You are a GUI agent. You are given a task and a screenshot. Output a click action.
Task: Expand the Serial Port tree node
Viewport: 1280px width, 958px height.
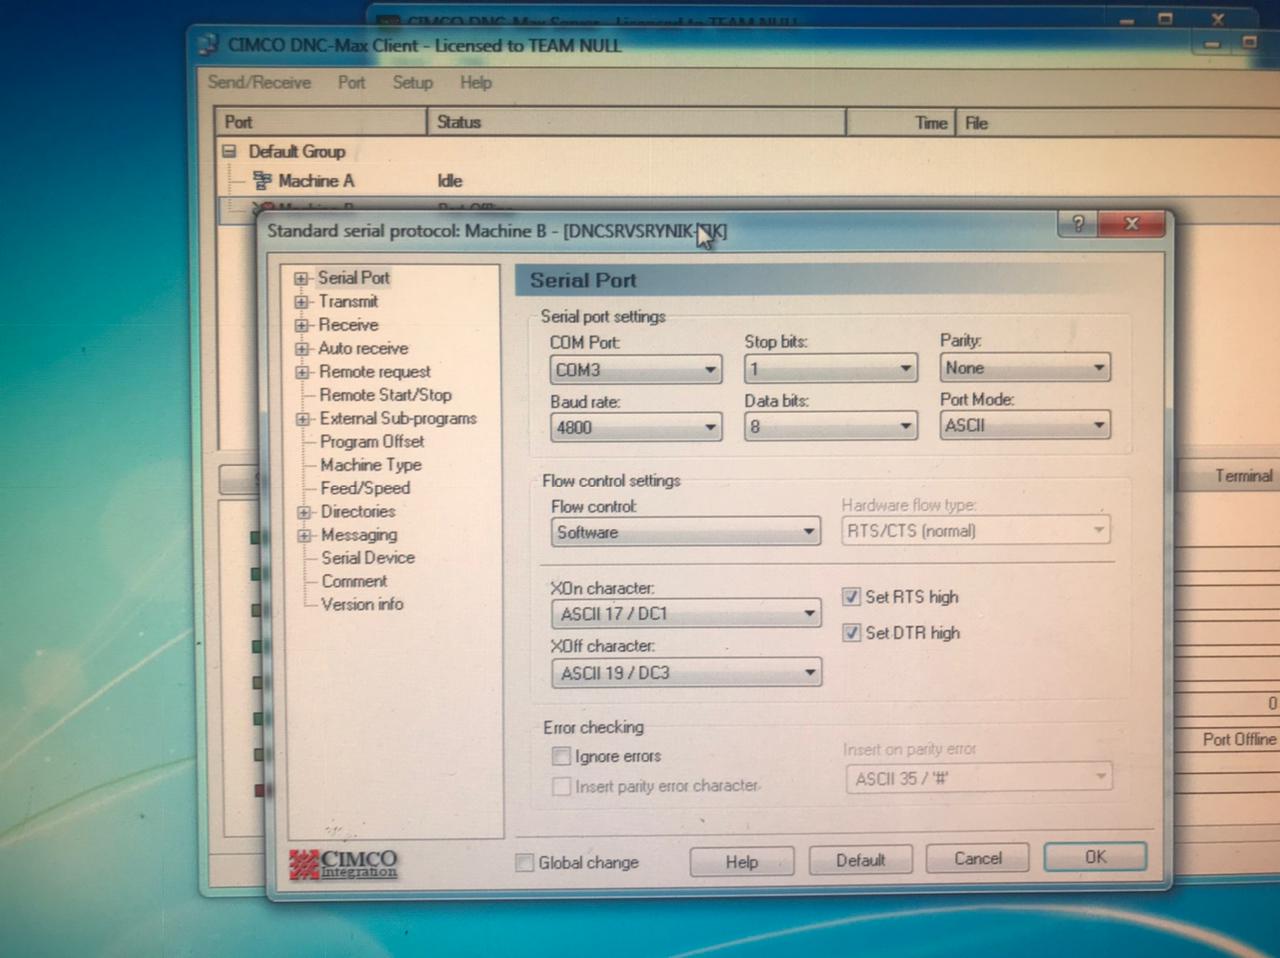301,279
